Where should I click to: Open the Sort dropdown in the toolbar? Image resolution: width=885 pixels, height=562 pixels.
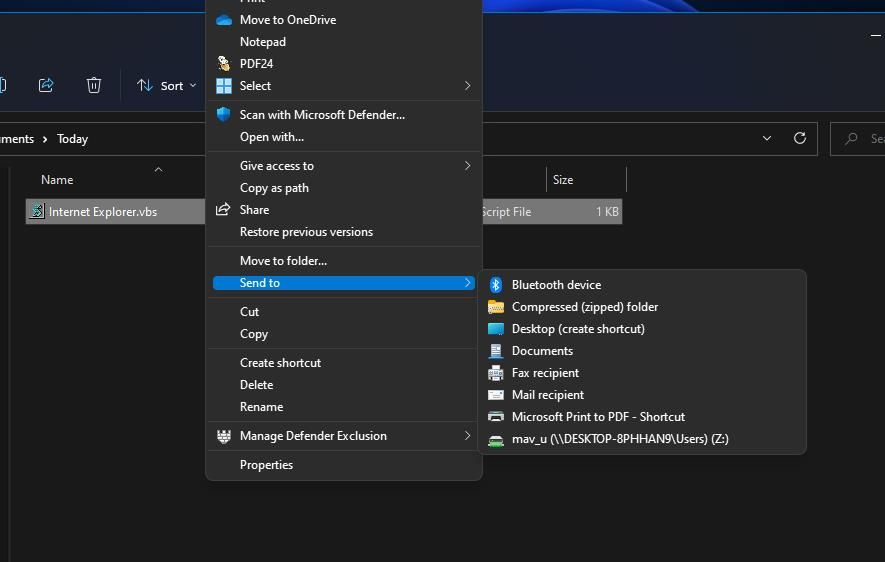166,86
